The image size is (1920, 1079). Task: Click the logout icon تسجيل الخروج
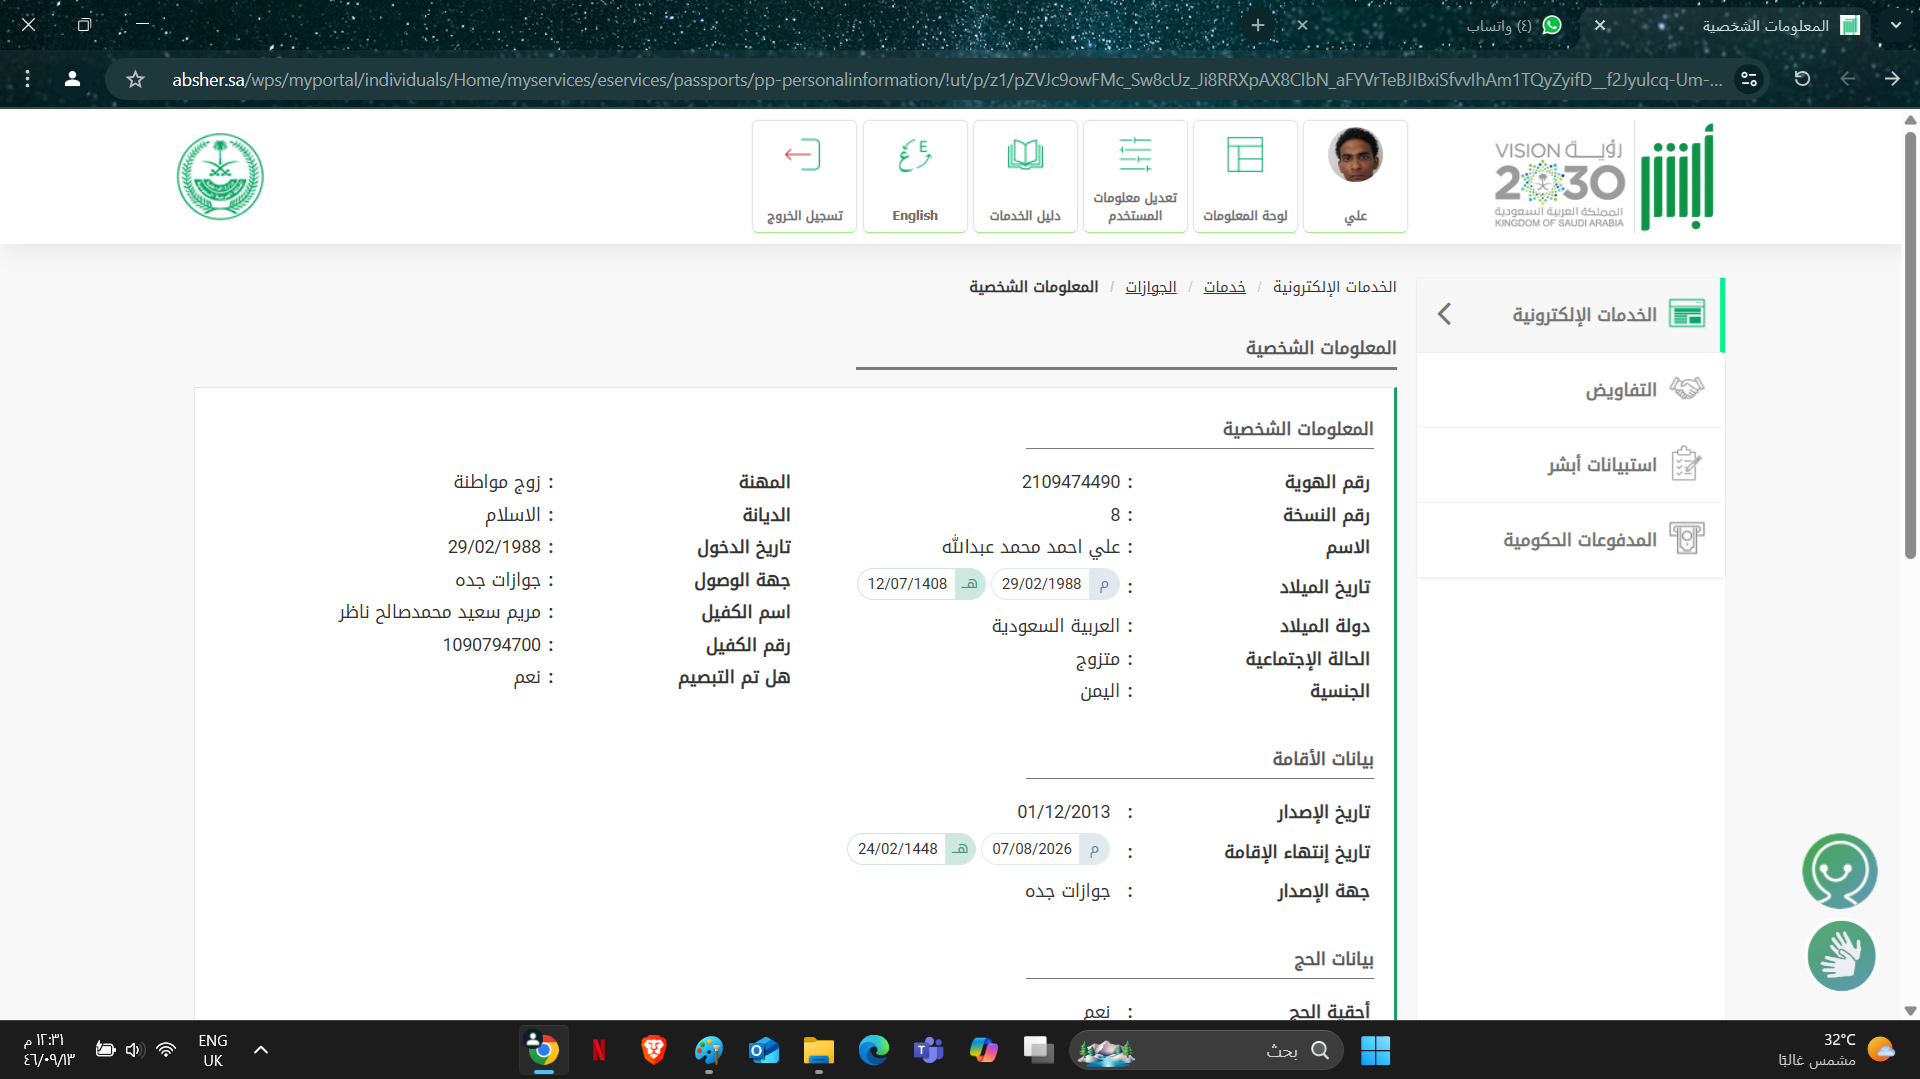click(804, 176)
